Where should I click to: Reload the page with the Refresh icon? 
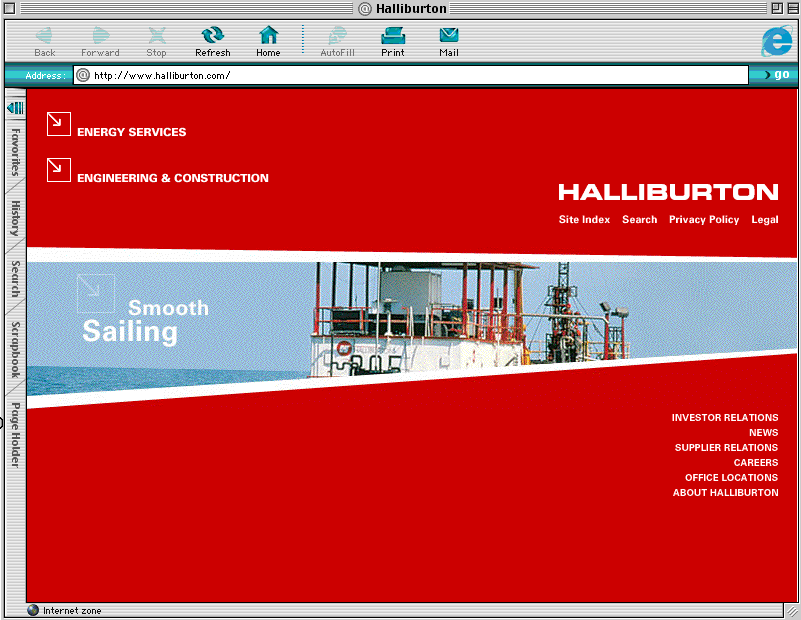pyautogui.click(x=213, y=35)
